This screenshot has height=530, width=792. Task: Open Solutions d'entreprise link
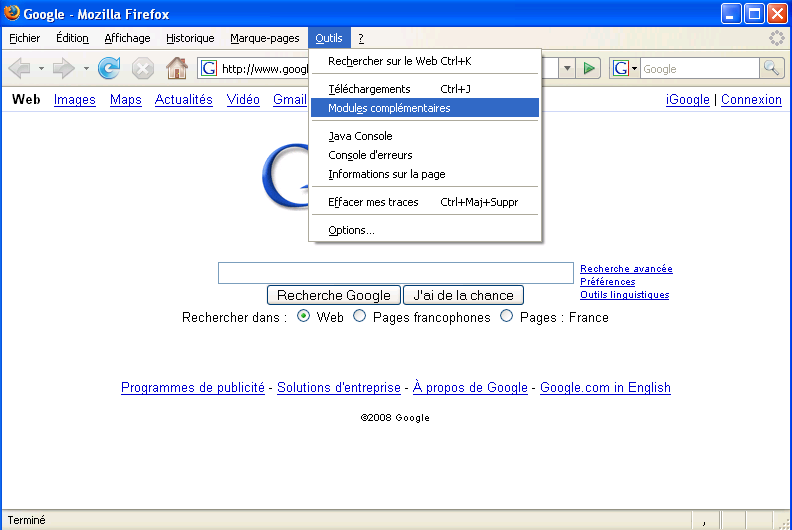(x=339, y=388)
